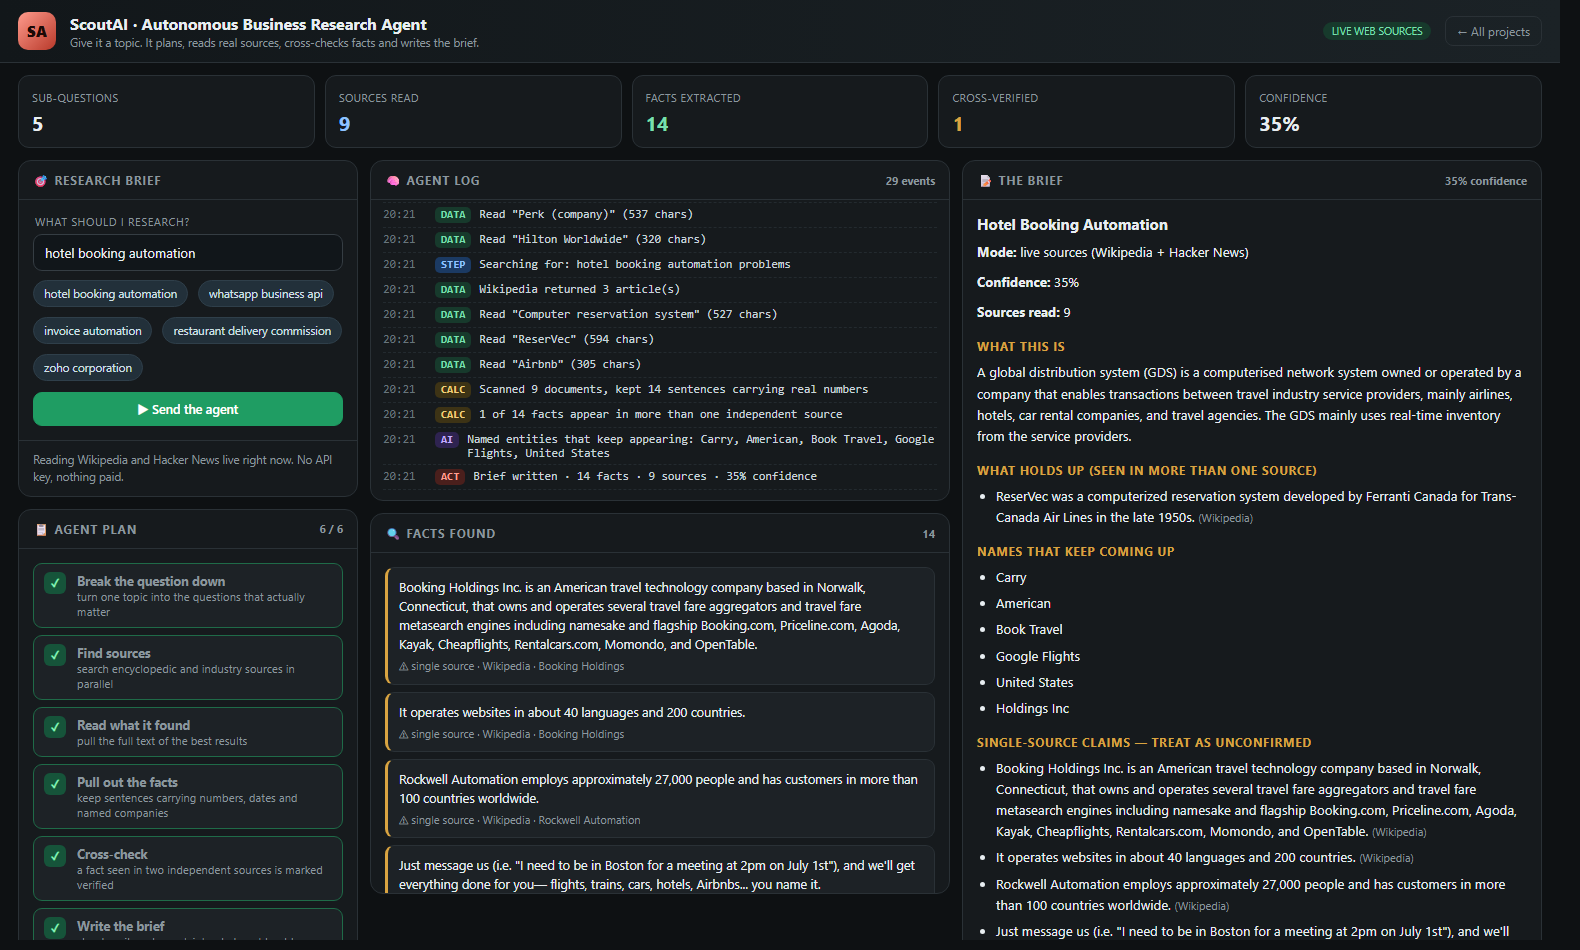Image resolution: width=1580 pixels, height=950 pixels.
Task: Click log entry 'Read "Airbnb" (305 chars)'
Action: (659, 364)
